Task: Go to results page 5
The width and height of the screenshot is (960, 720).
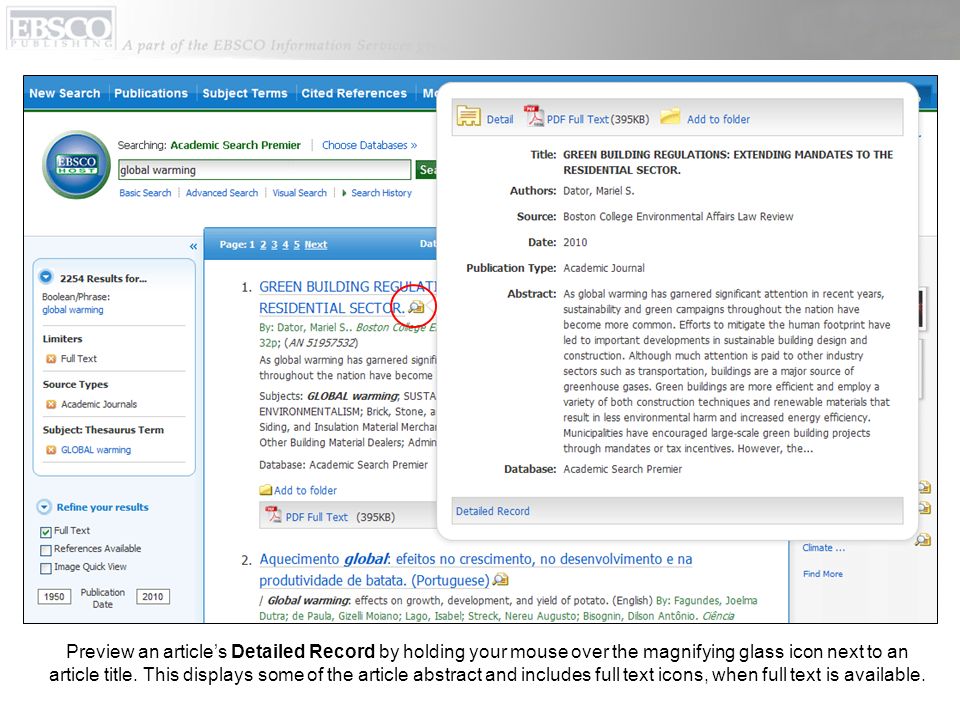Action: coord(296,245)
